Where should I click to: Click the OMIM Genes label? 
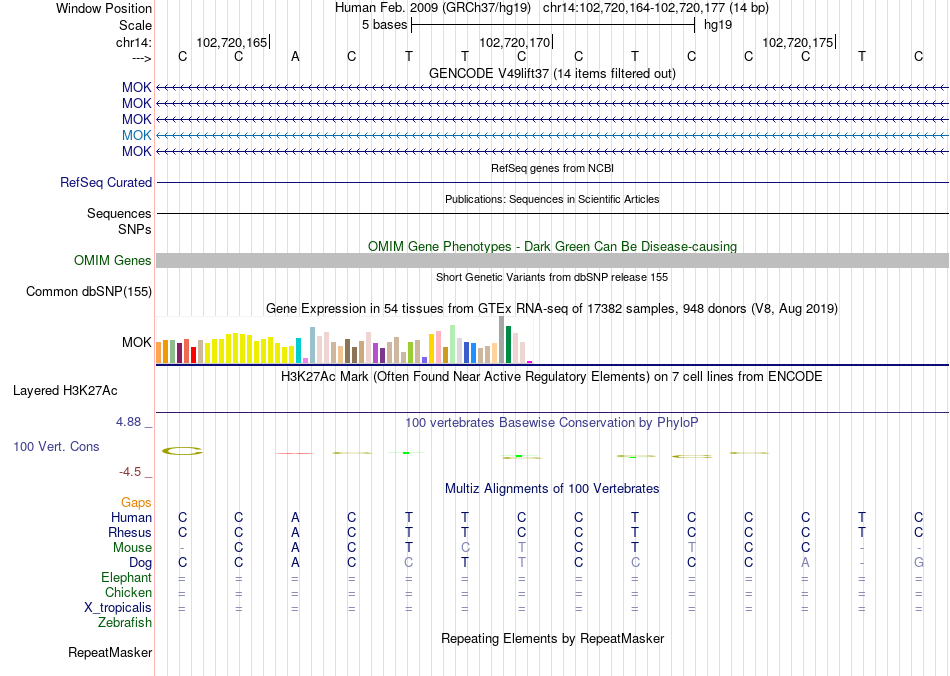click(x=113, y=260)
